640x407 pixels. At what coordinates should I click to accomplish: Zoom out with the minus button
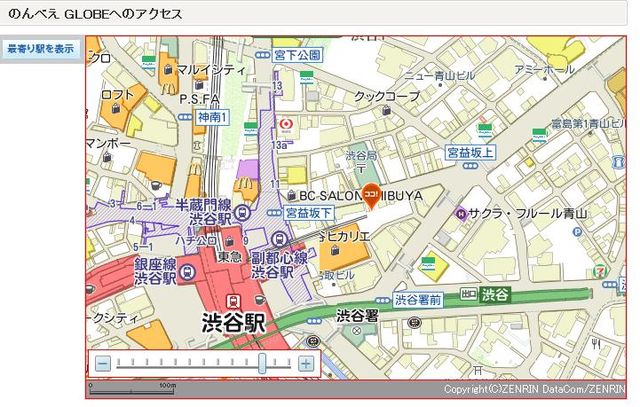102,364
